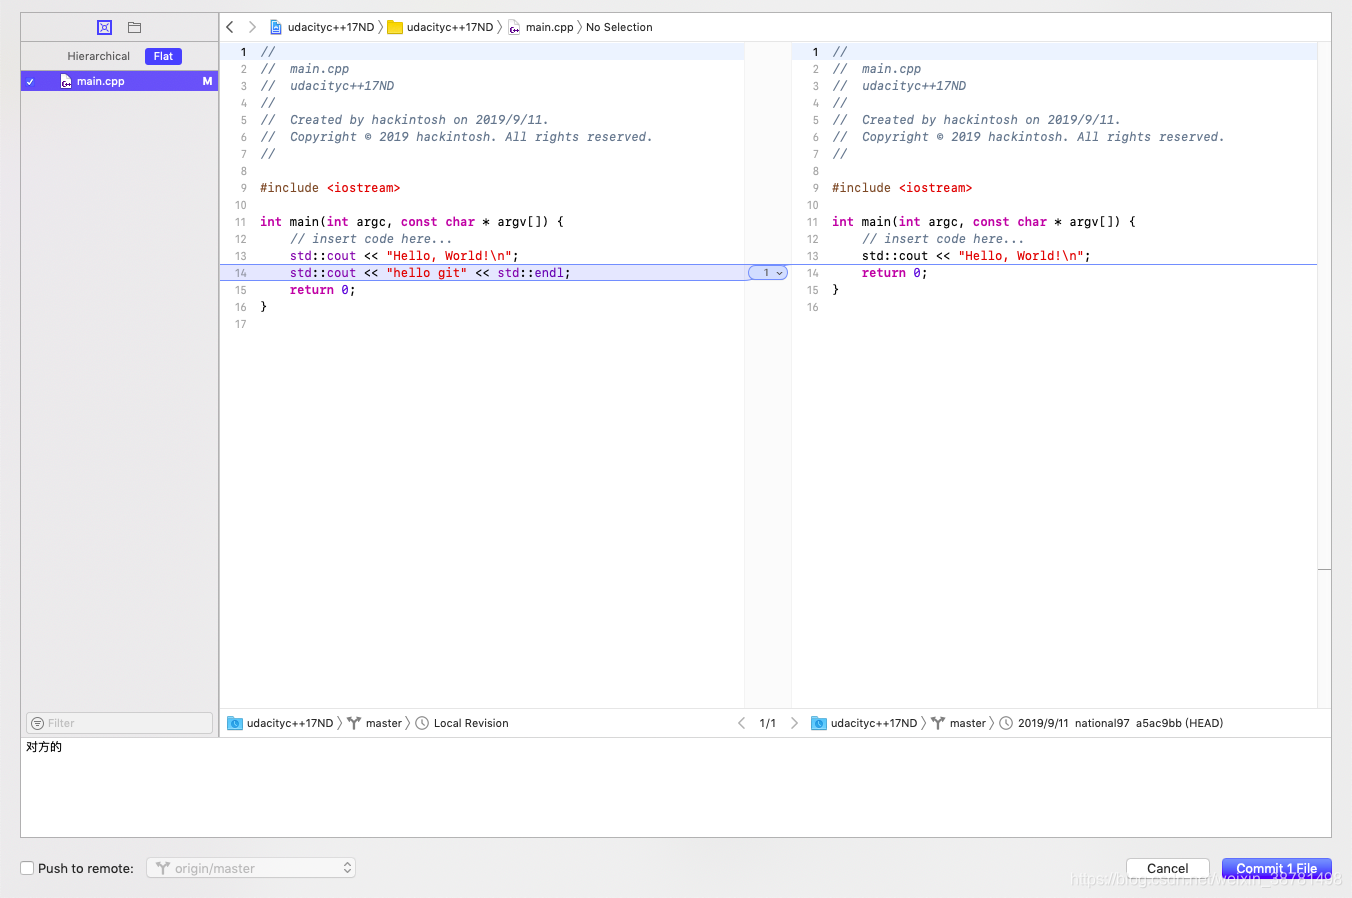Image resolution: width=1352 pixels, height=898 pixels.
Task: Click Commit 1 File button
Action: tap(1277, 868)
